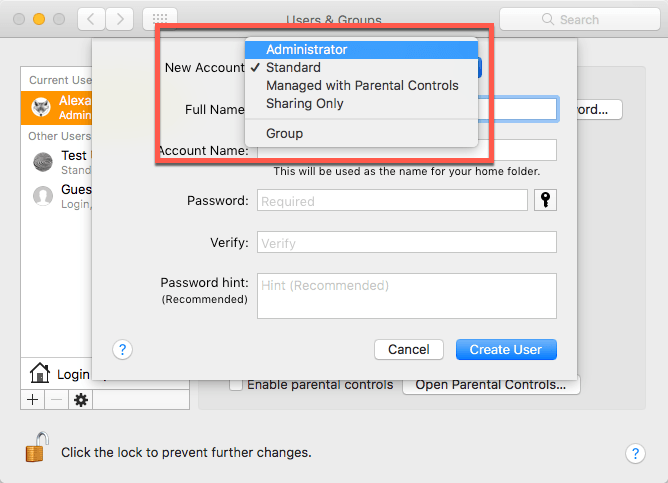Click into the Password hint box
This screenshot has height=483, width=668.
pos(406,295)
